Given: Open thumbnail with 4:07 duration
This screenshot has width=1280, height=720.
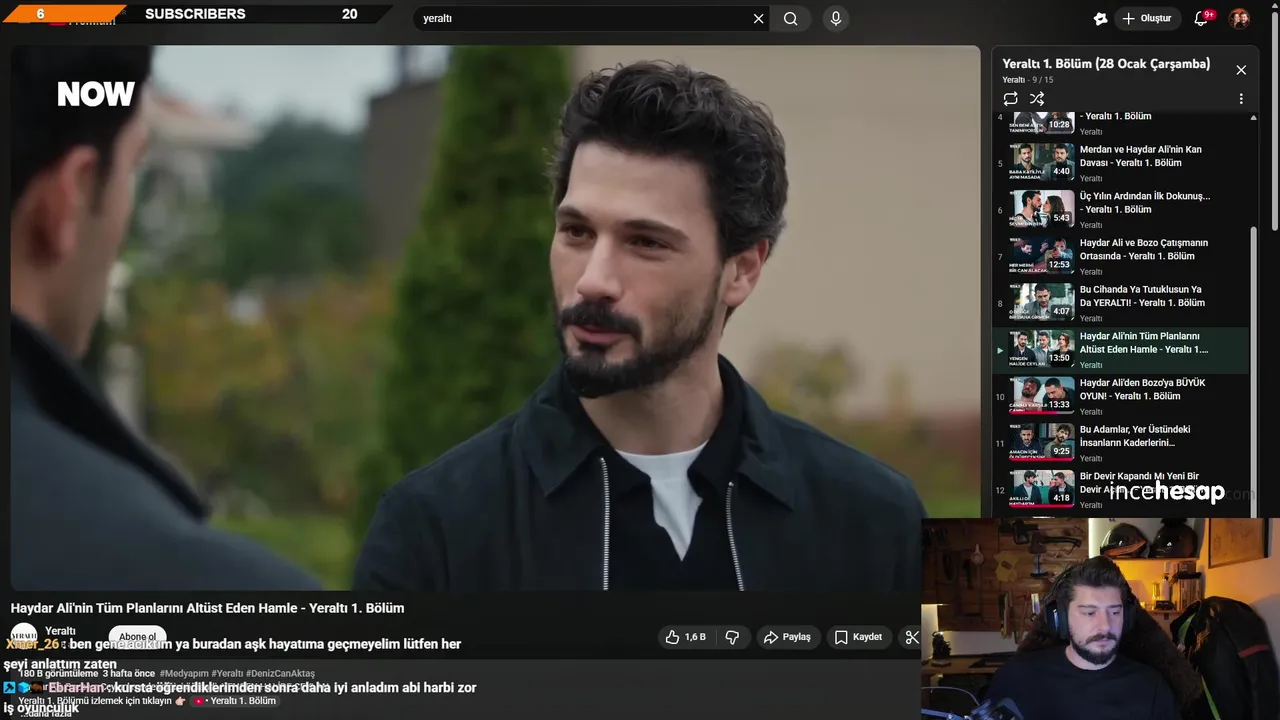Looking at the screenshot, I should click(1042, 301).
